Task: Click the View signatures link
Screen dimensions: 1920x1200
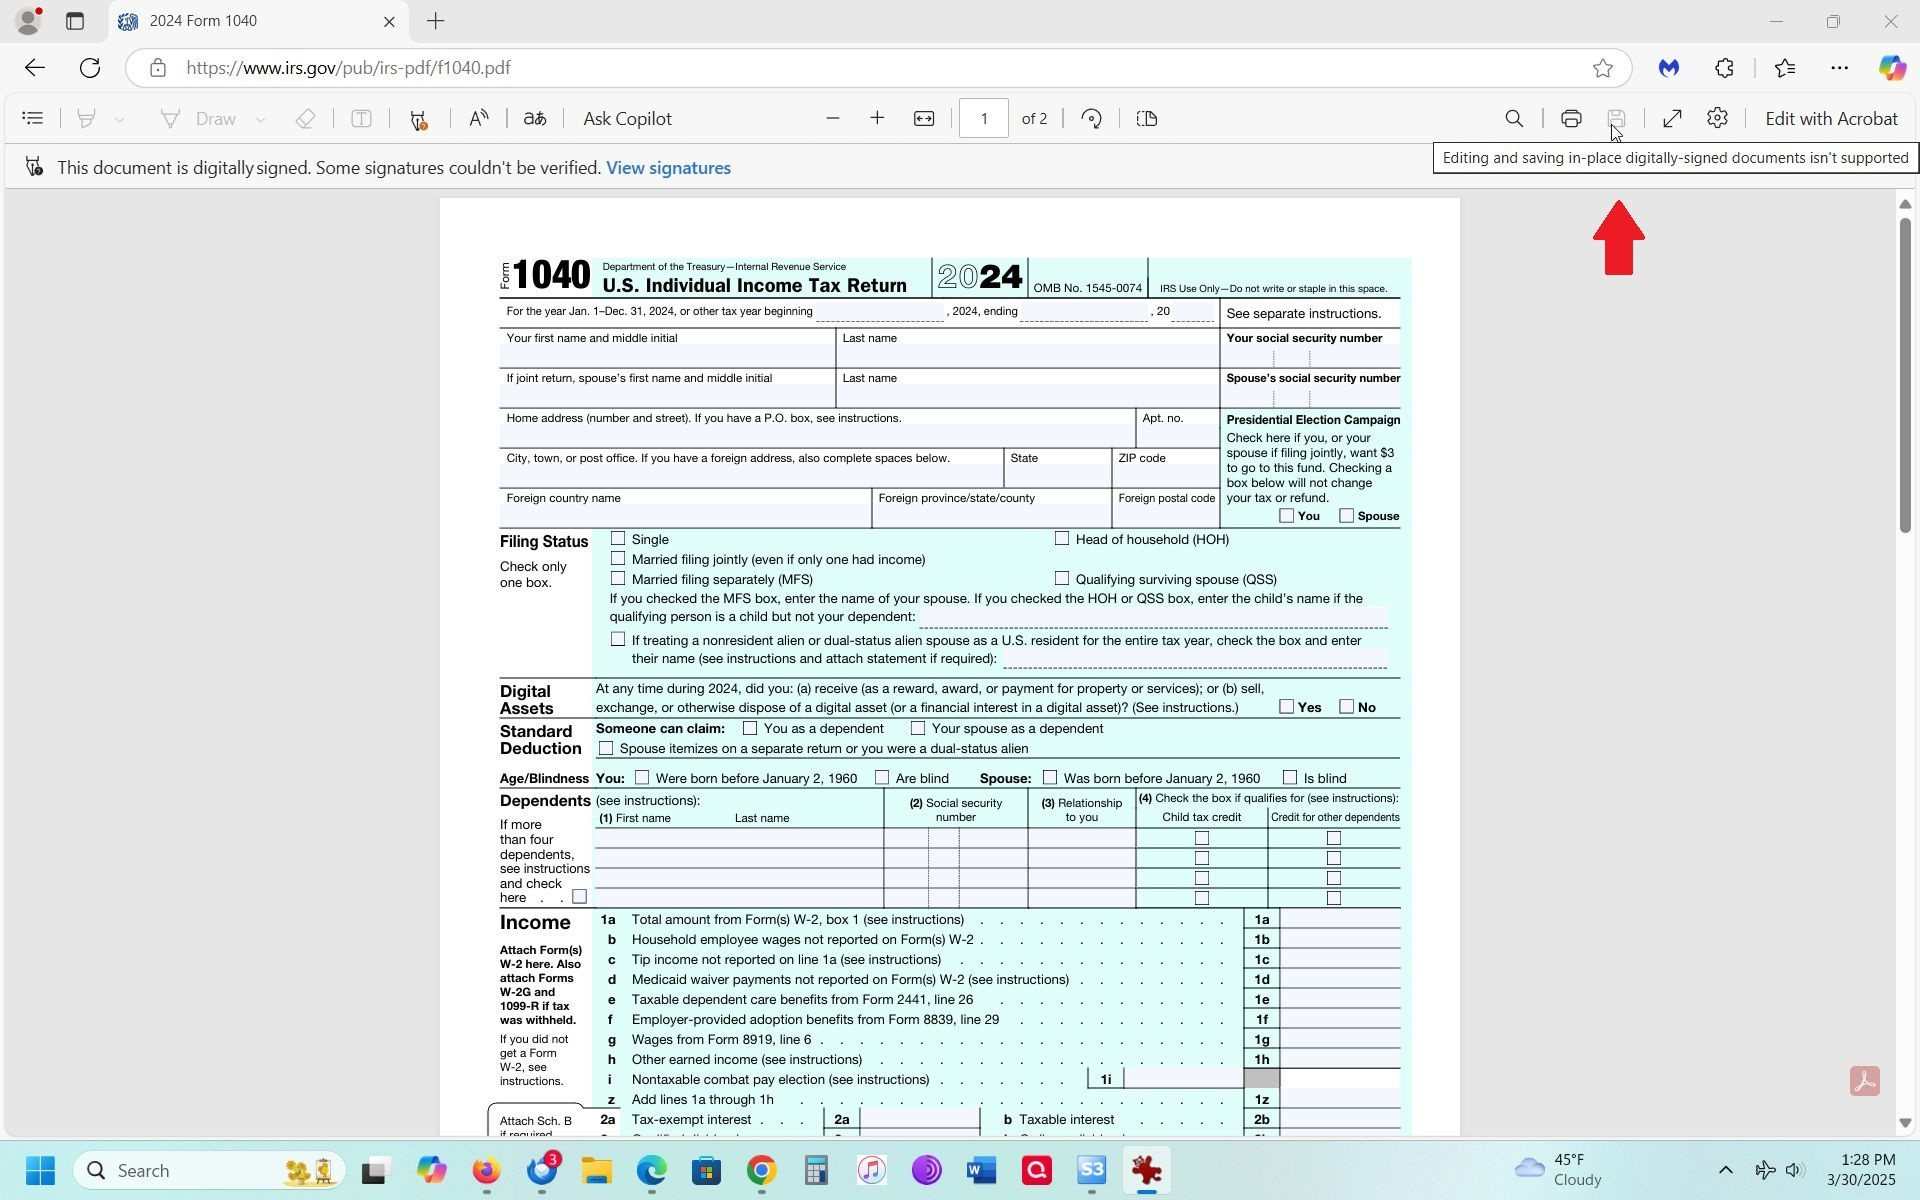Action: point(668,168)
